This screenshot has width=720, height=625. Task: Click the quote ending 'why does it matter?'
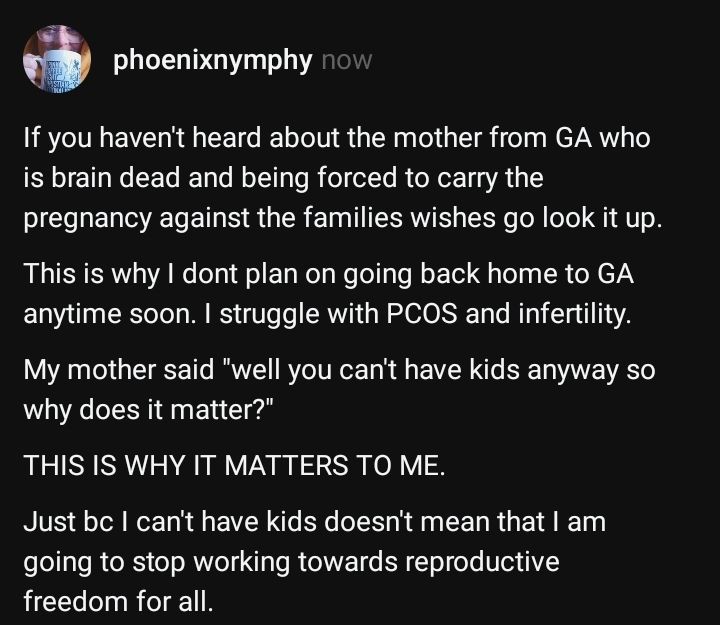pos(149,410)
